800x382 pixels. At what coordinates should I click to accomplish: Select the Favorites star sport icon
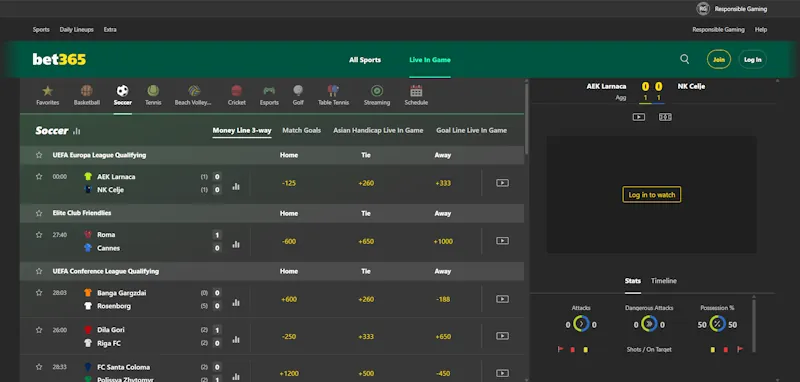(47, 91)
